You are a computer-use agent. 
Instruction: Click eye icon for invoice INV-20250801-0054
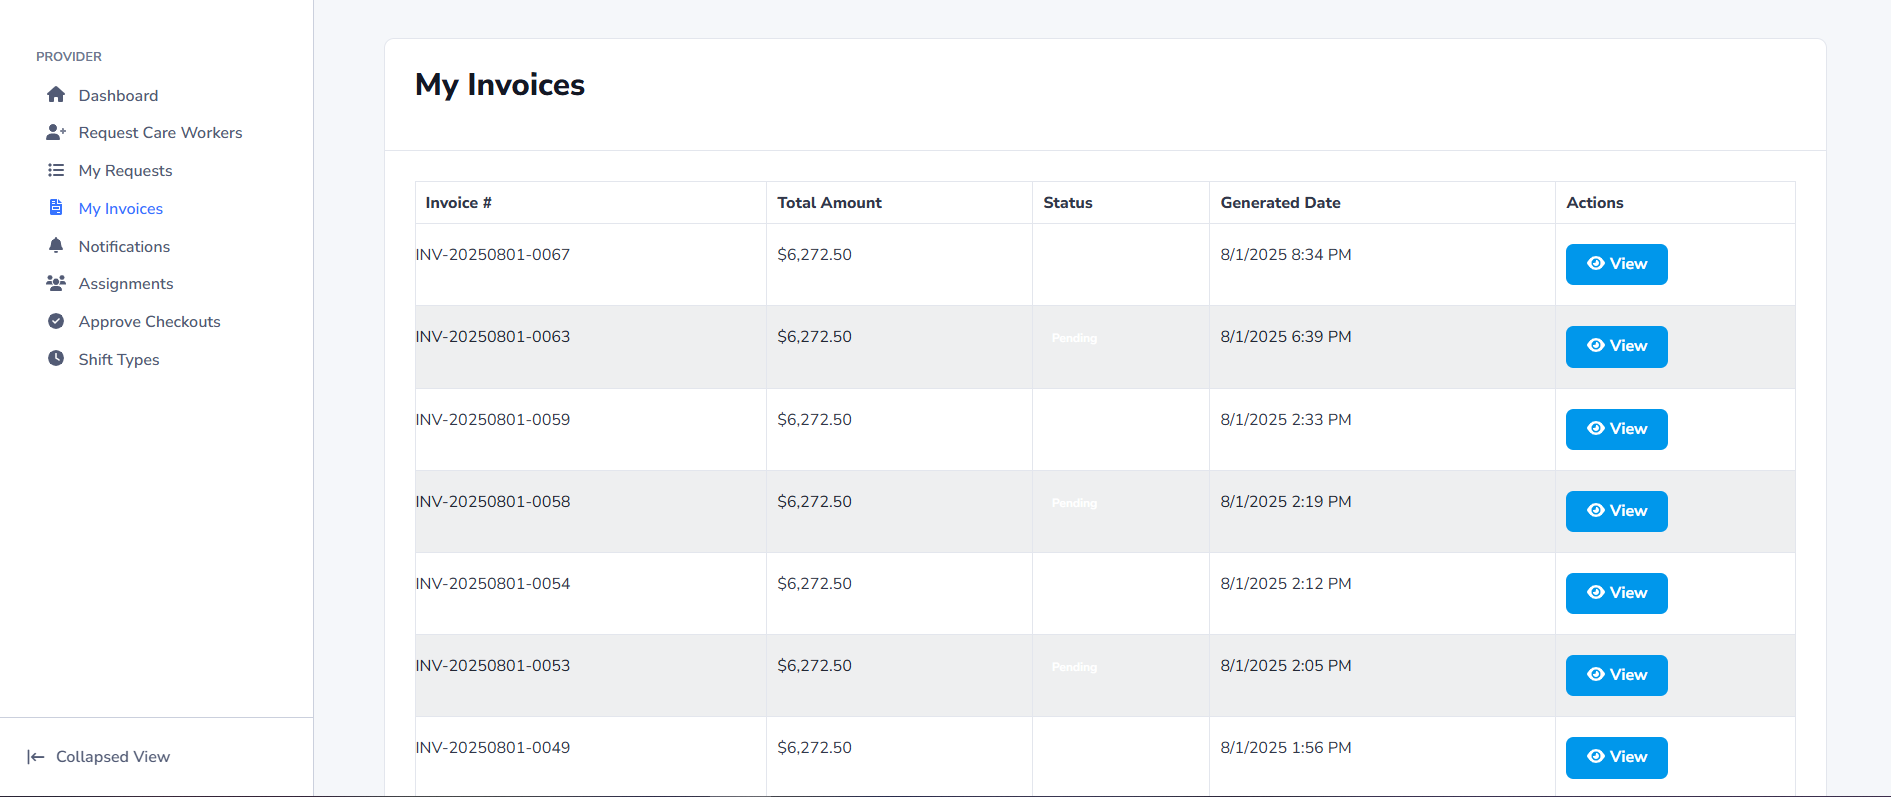pyautogui.click(x=1596, y=593)
